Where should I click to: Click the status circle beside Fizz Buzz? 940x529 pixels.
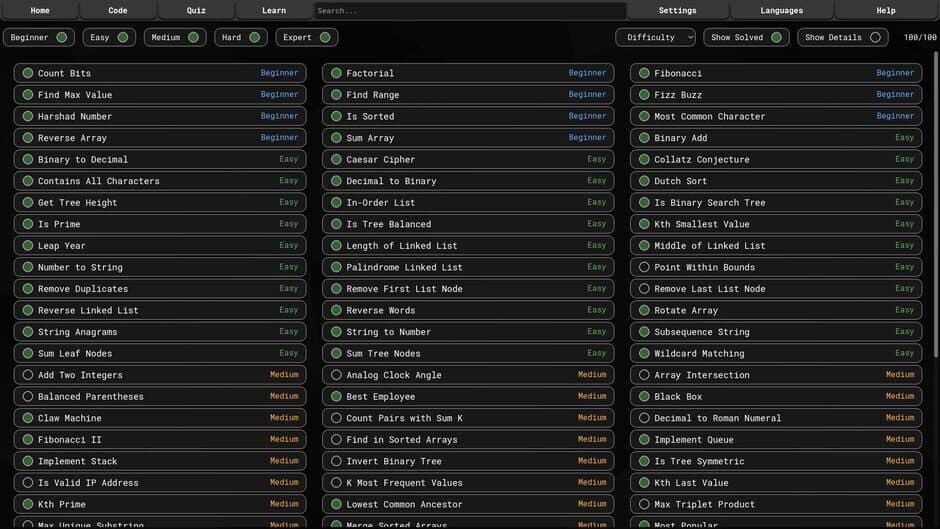644,95
